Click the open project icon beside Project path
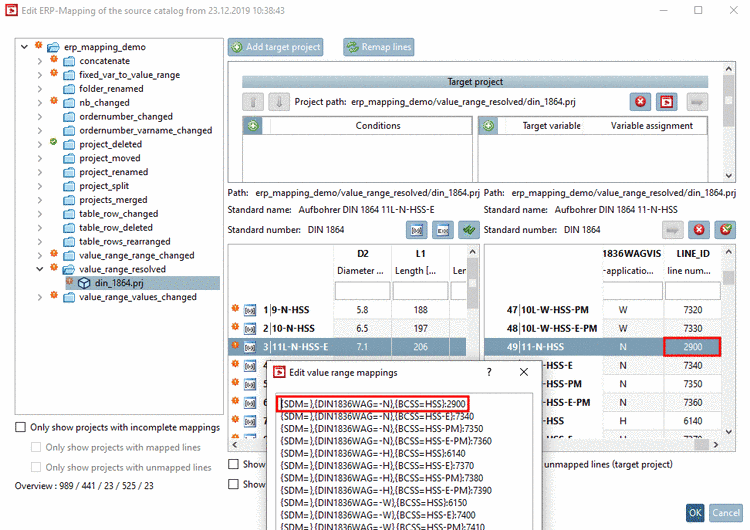The image size is (750, 530). 667,101
